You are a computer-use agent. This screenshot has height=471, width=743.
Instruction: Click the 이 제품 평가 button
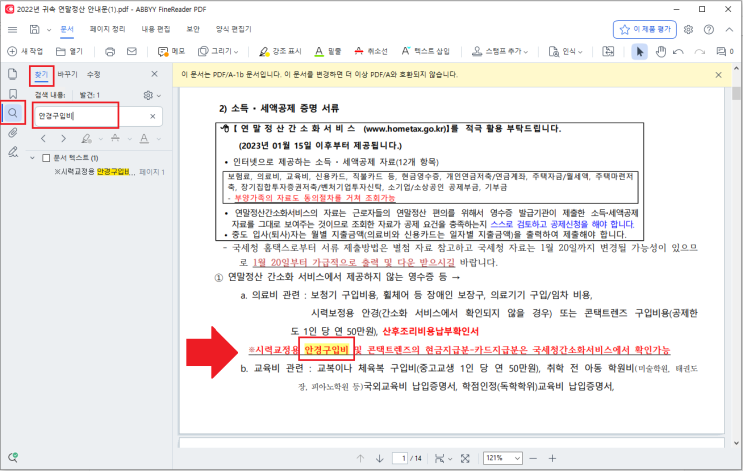[x=644, y=29]
